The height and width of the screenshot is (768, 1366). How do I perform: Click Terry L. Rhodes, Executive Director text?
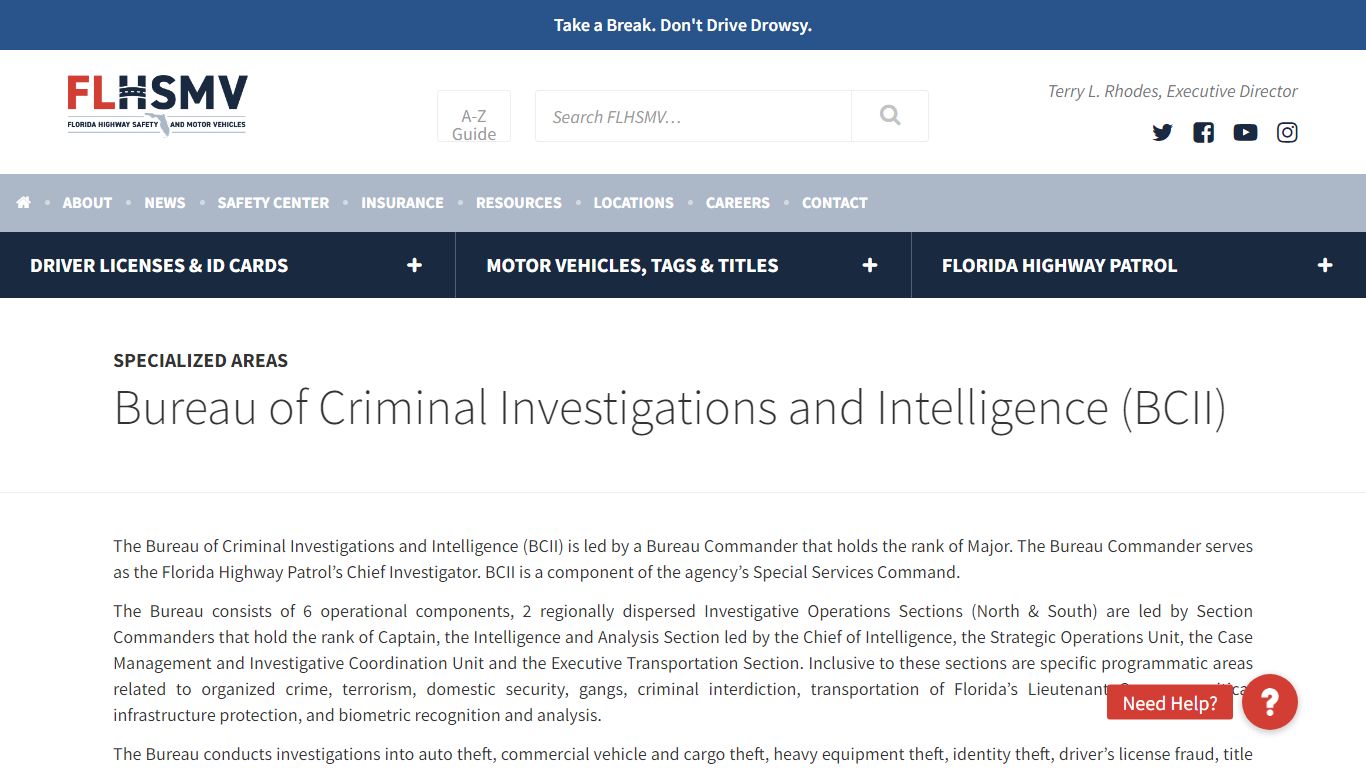pyautogui.click(x=1172, y=91)
